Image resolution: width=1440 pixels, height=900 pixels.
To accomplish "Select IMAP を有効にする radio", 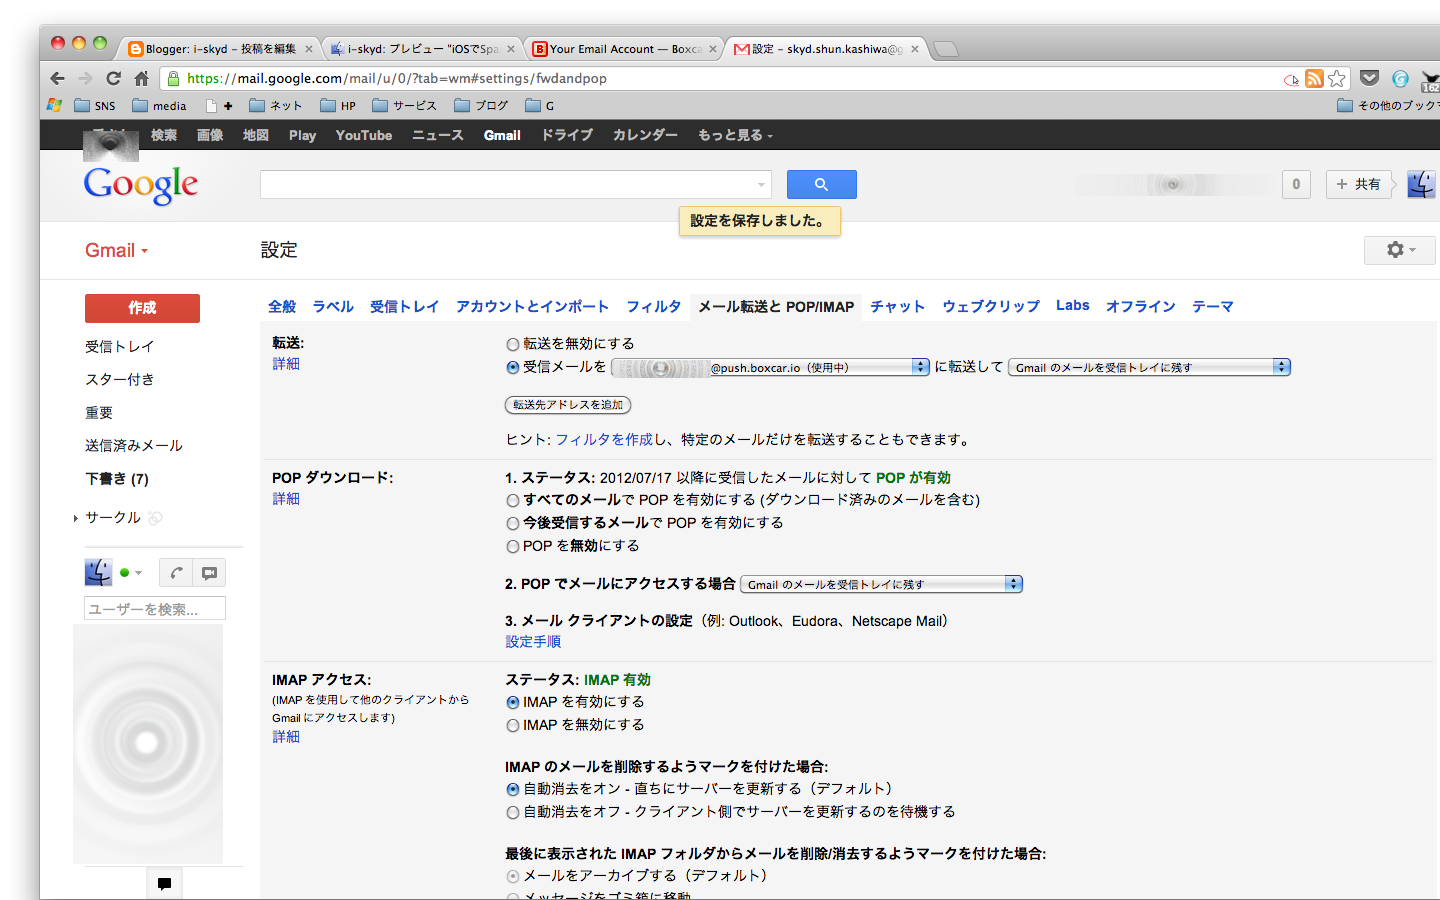I will [513, 702].
